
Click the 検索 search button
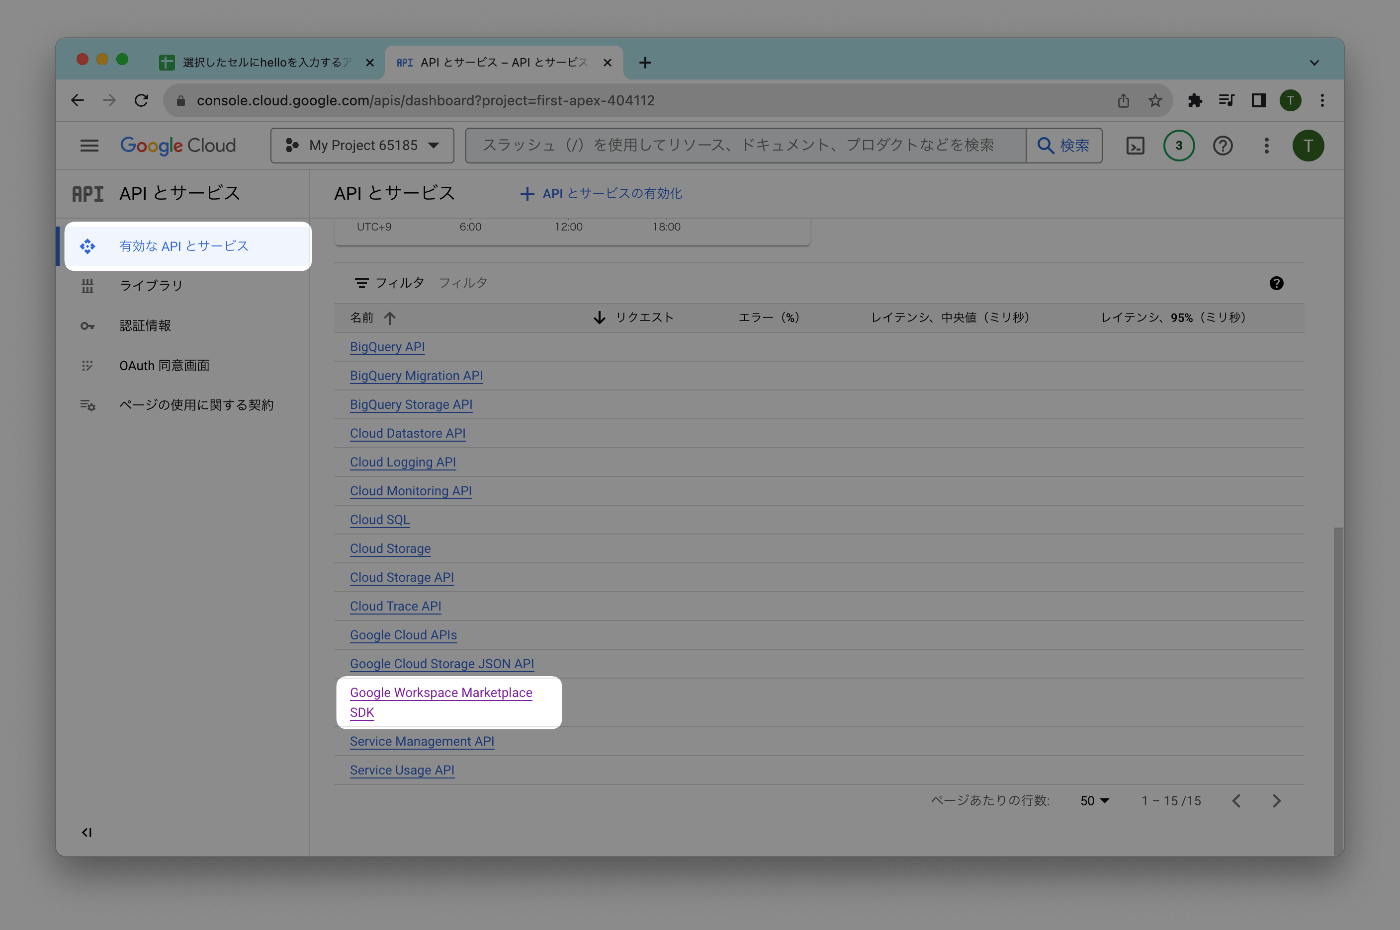point(1064,146)
